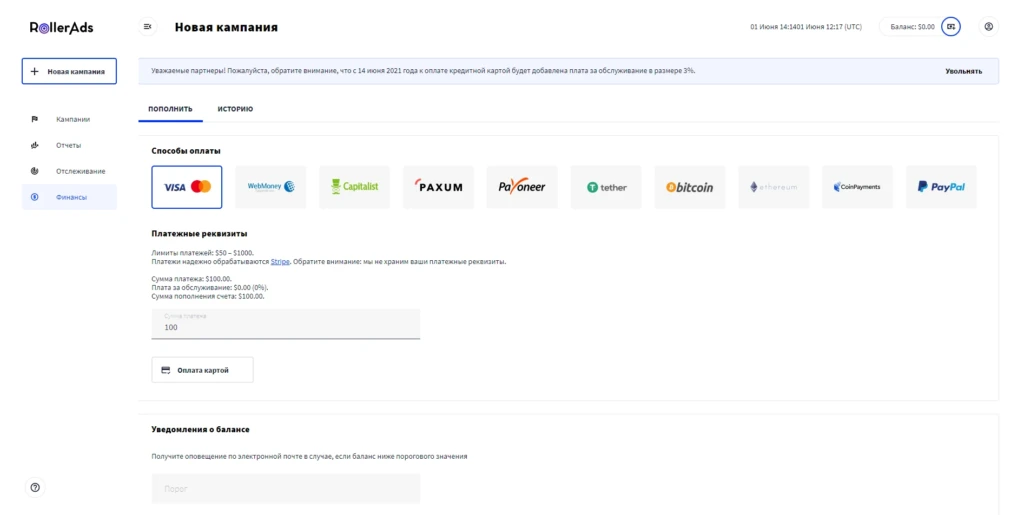Switch to the Историю tab
1024x515 pixels.
pyautogui.click(x=235, y=109)
